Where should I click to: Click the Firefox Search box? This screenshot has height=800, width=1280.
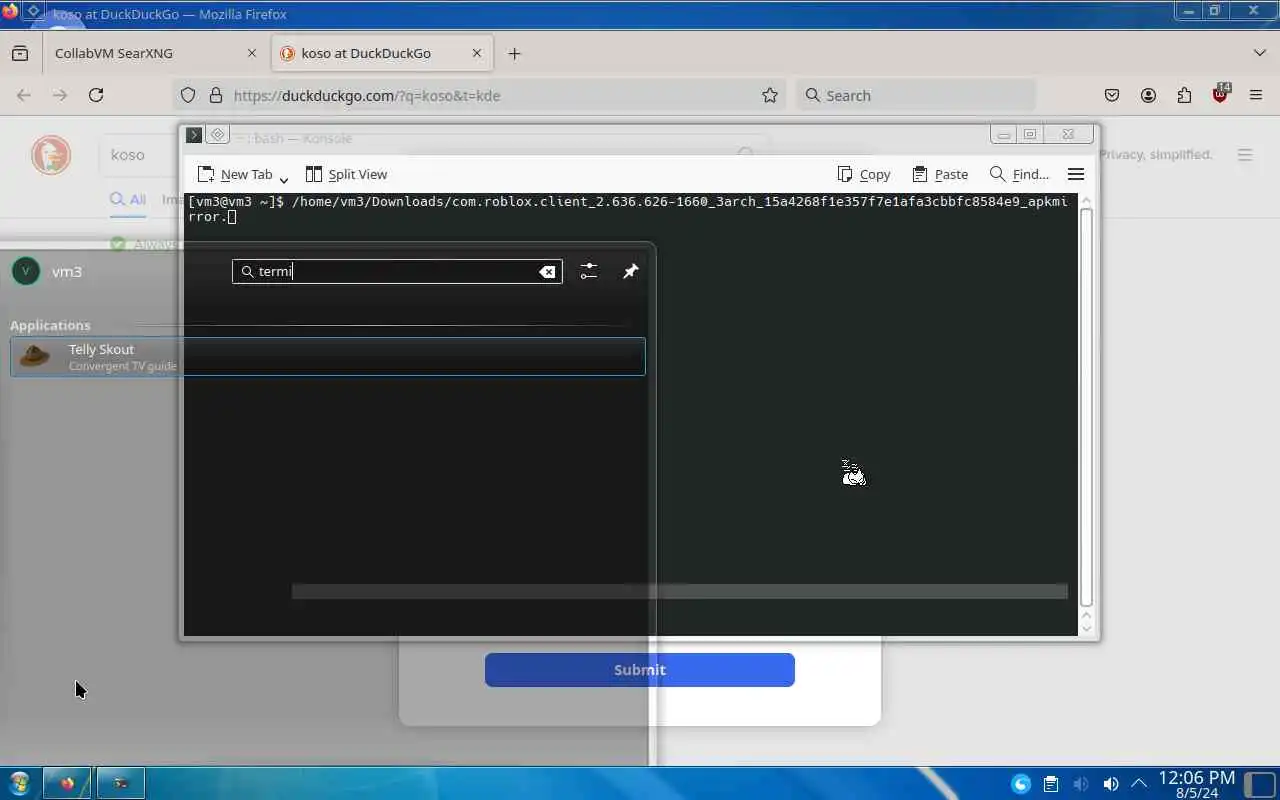[x=917, y=96]
